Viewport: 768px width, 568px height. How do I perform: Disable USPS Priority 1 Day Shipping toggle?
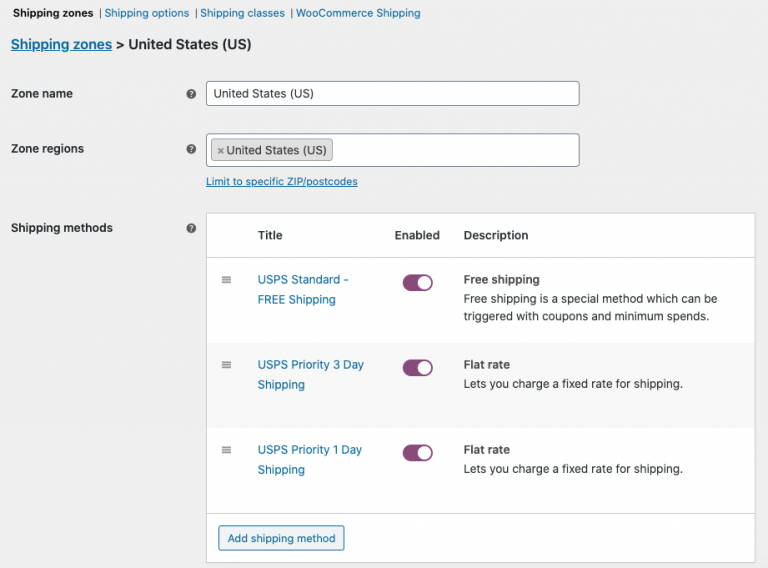click(418, 453)
